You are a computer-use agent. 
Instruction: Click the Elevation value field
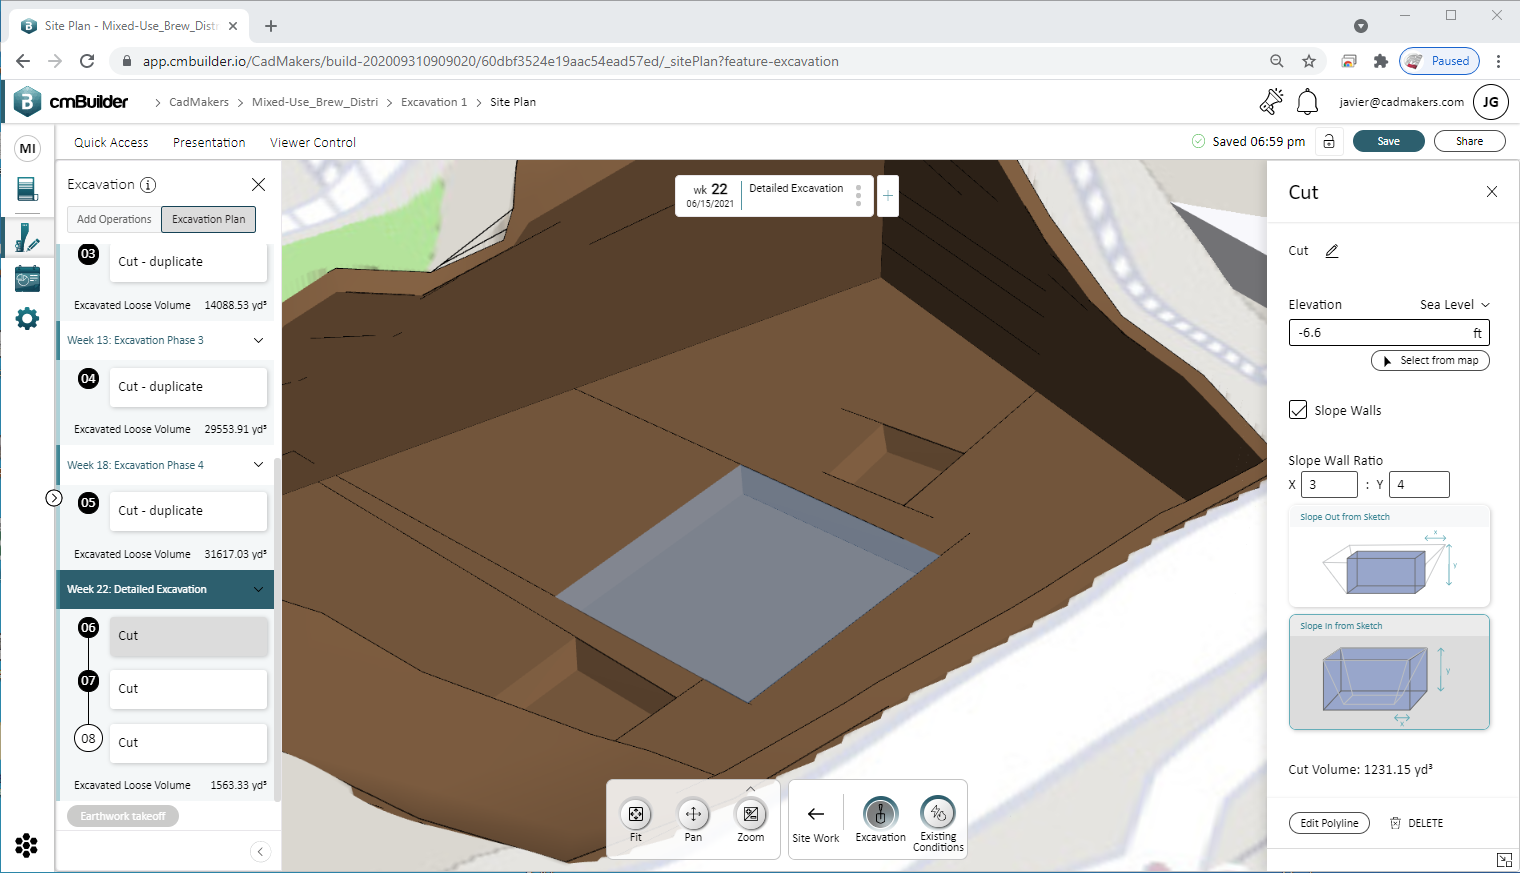1389,333
